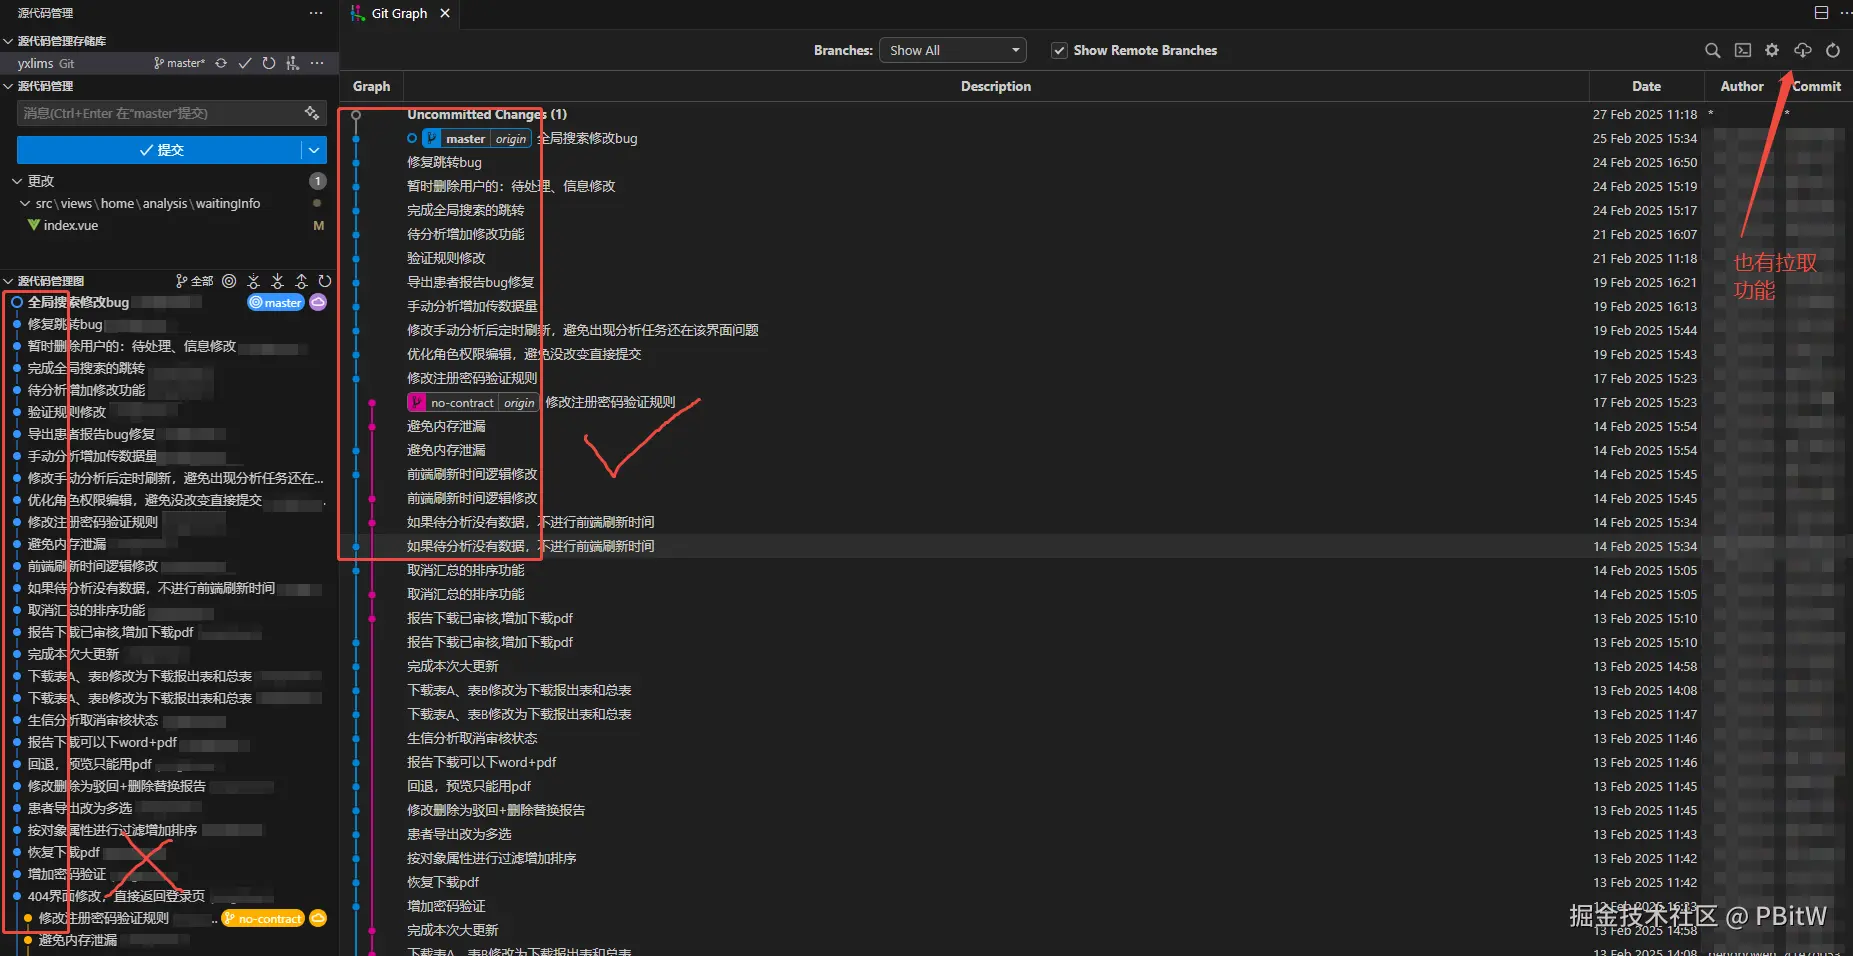Refresh the source control graph panel
This screenshot has height=956, width=1853.
point(325,281)
